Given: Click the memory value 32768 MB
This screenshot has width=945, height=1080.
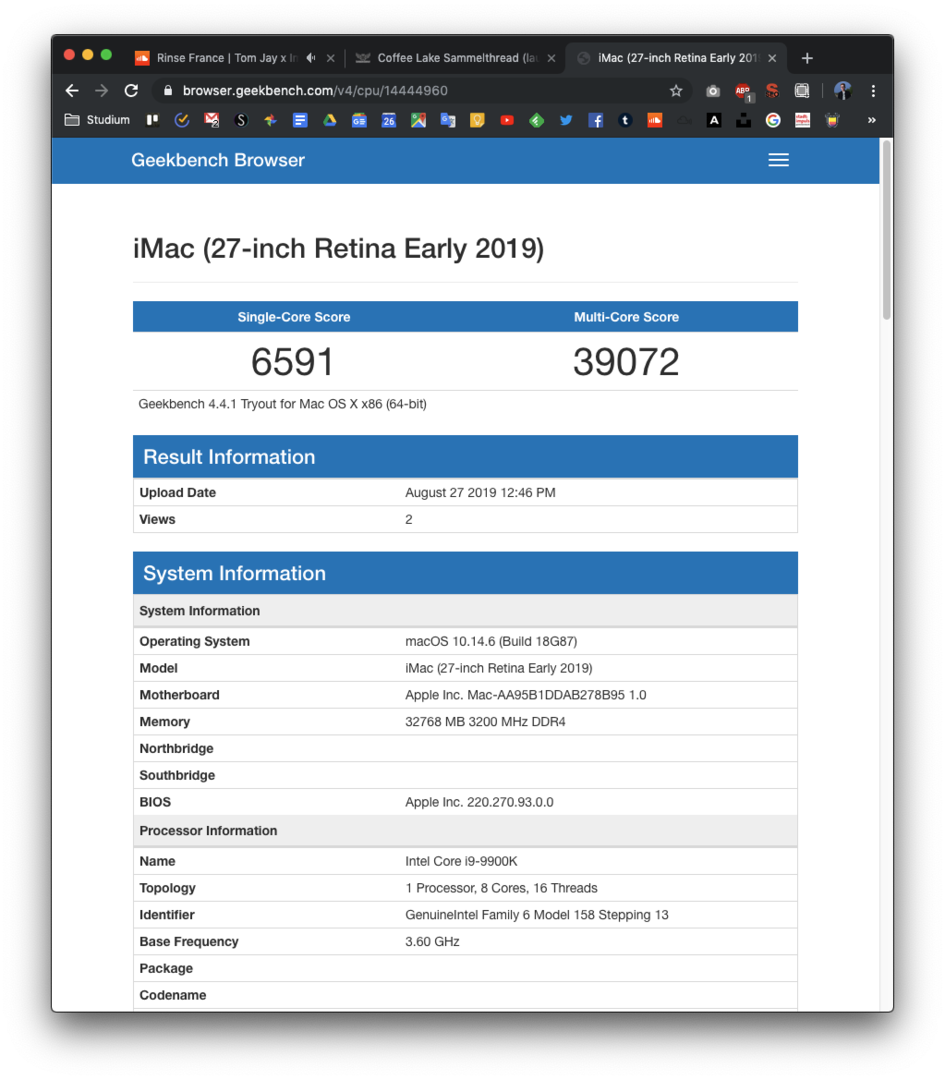Looking at the screenshot, I should point(485,723).
